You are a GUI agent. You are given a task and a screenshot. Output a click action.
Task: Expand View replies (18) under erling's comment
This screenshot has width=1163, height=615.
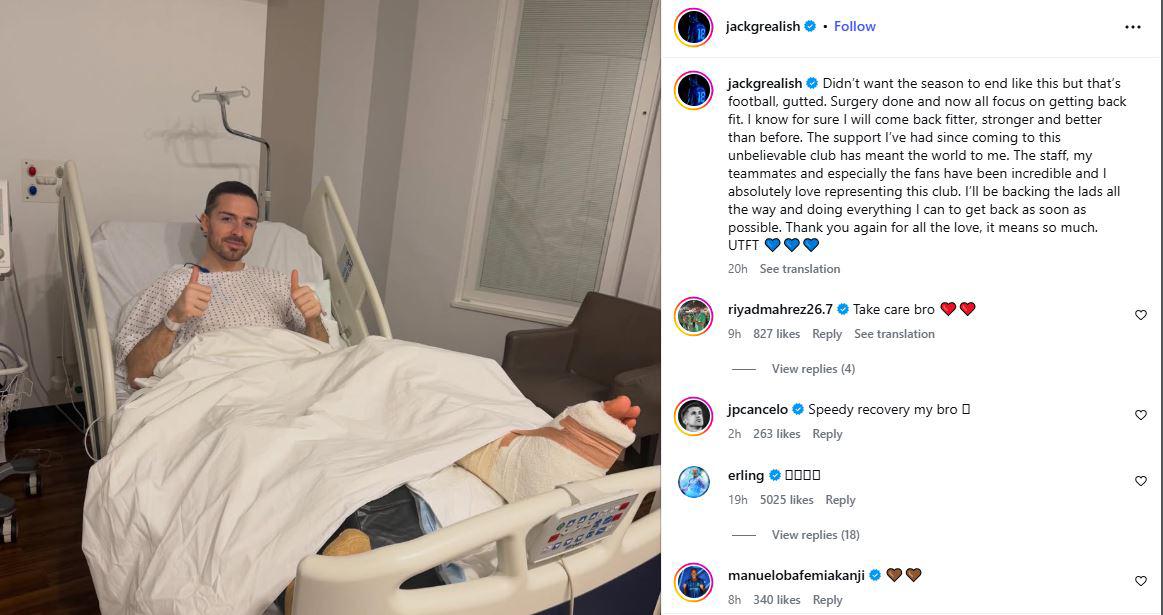coord(815,535)
